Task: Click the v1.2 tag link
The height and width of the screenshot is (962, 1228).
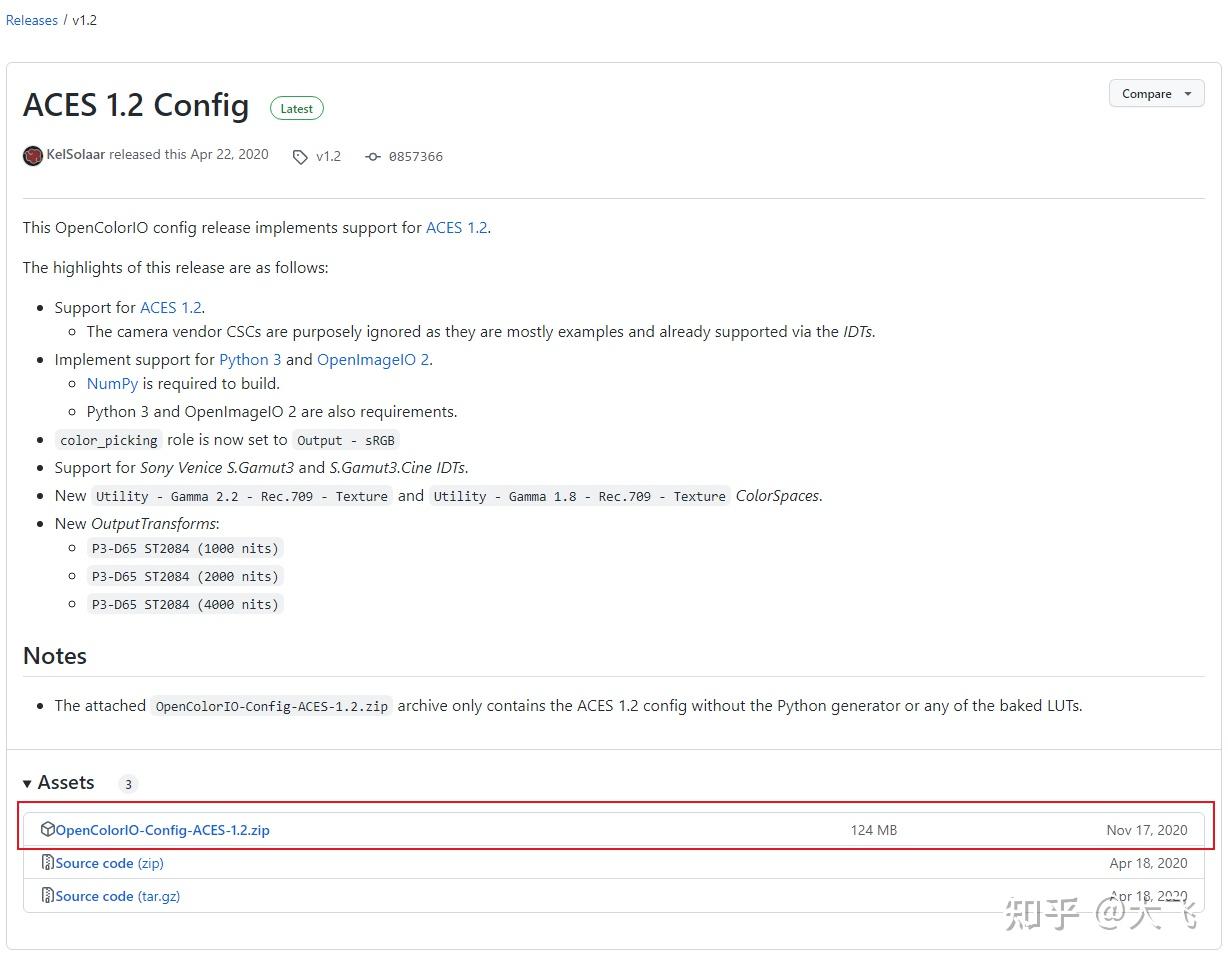Action: (x=328, y=156)
